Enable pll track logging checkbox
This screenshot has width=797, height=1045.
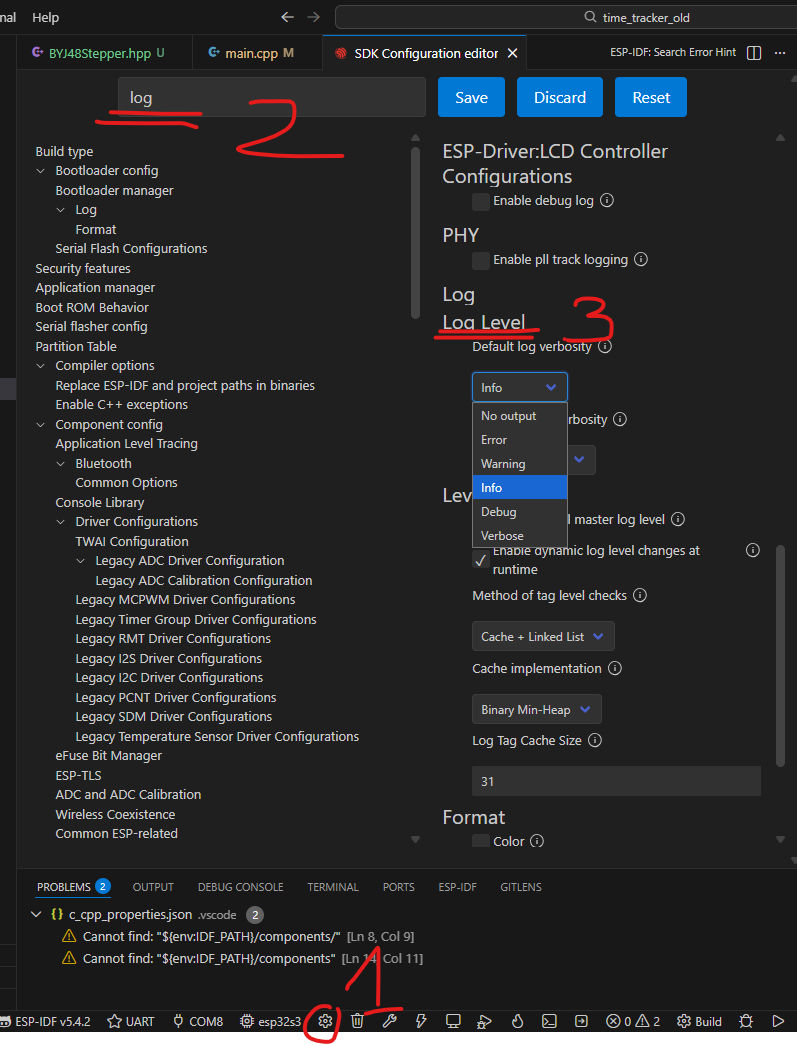pos(481,260)
